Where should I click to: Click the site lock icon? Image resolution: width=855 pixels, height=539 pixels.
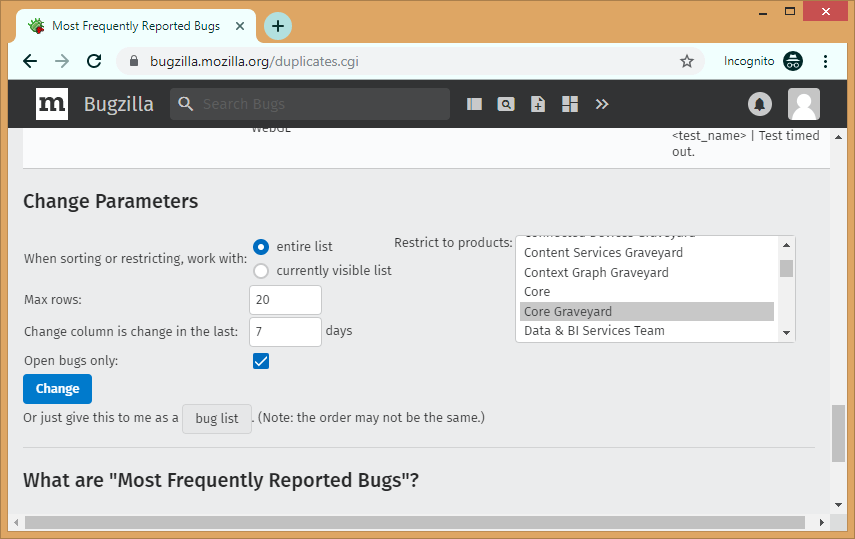pos(134,61)
